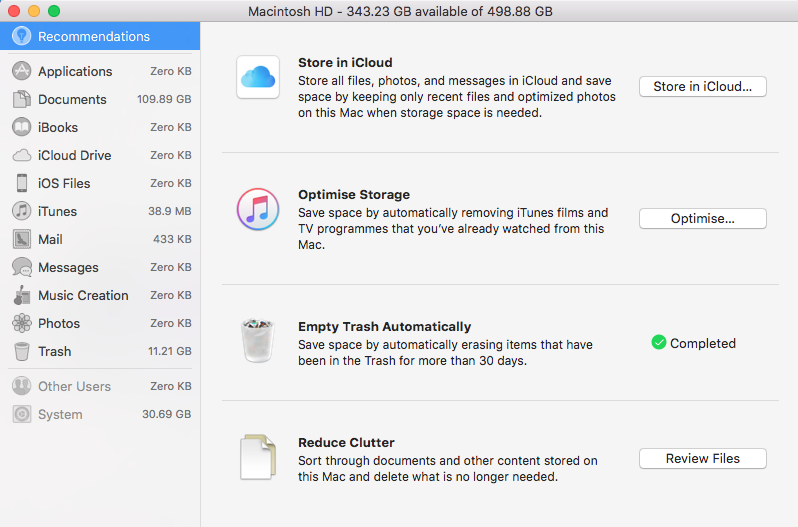Click the System gear icon
Image resolution: width=798 pixels, height=527 pixels.
tap(21, 414)
